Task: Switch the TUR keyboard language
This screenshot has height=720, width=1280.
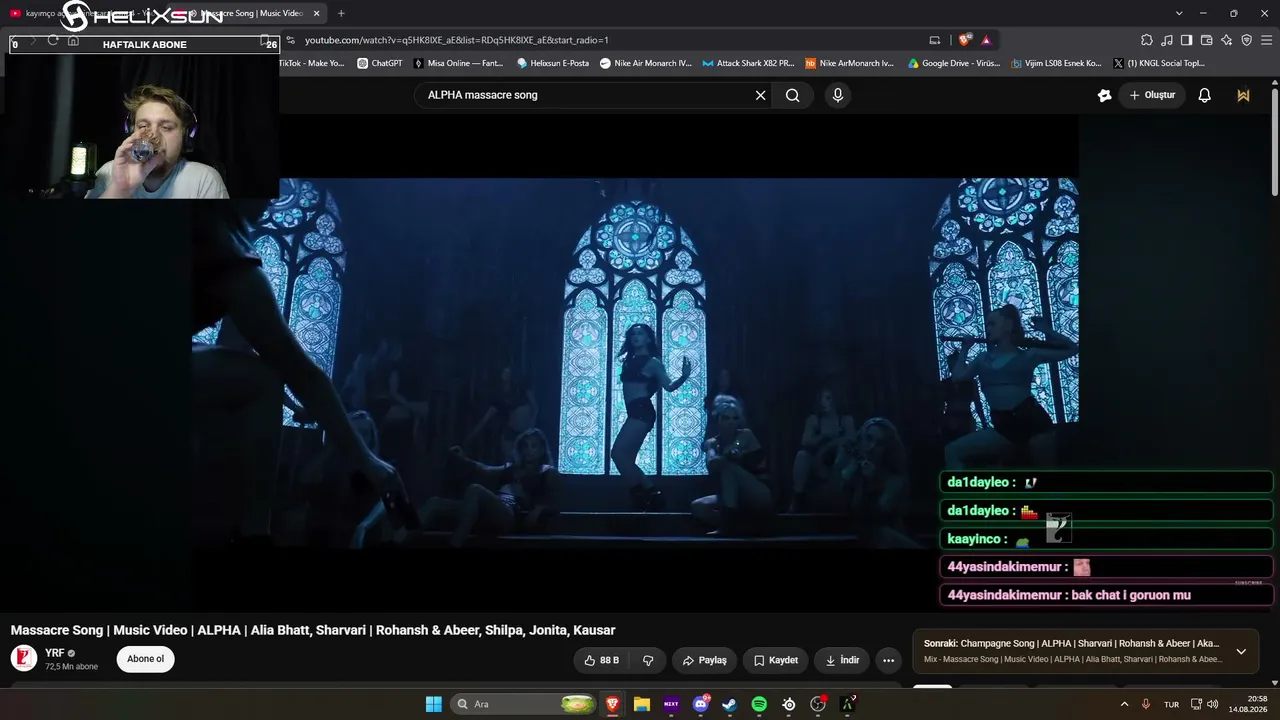Action: (x=1171, y=704)
